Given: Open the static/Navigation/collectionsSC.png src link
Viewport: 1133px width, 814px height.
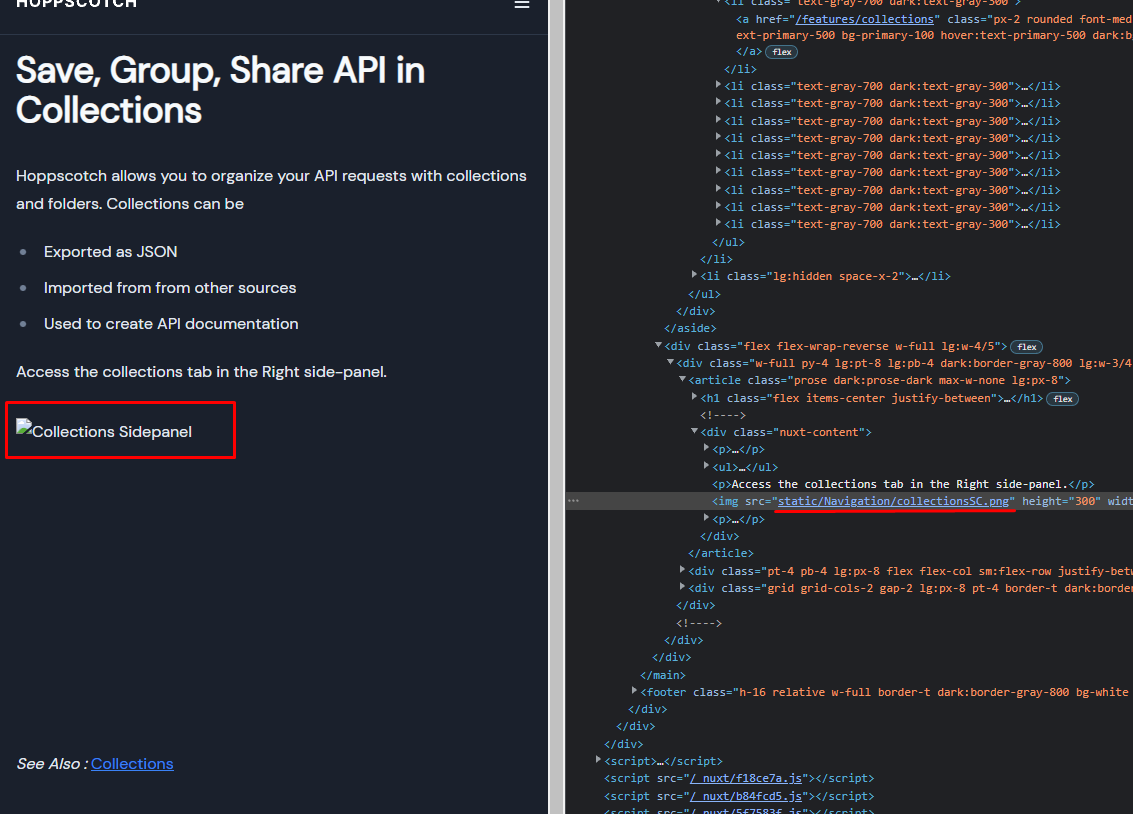Looking at the screenshot, I should pos(893,501).
